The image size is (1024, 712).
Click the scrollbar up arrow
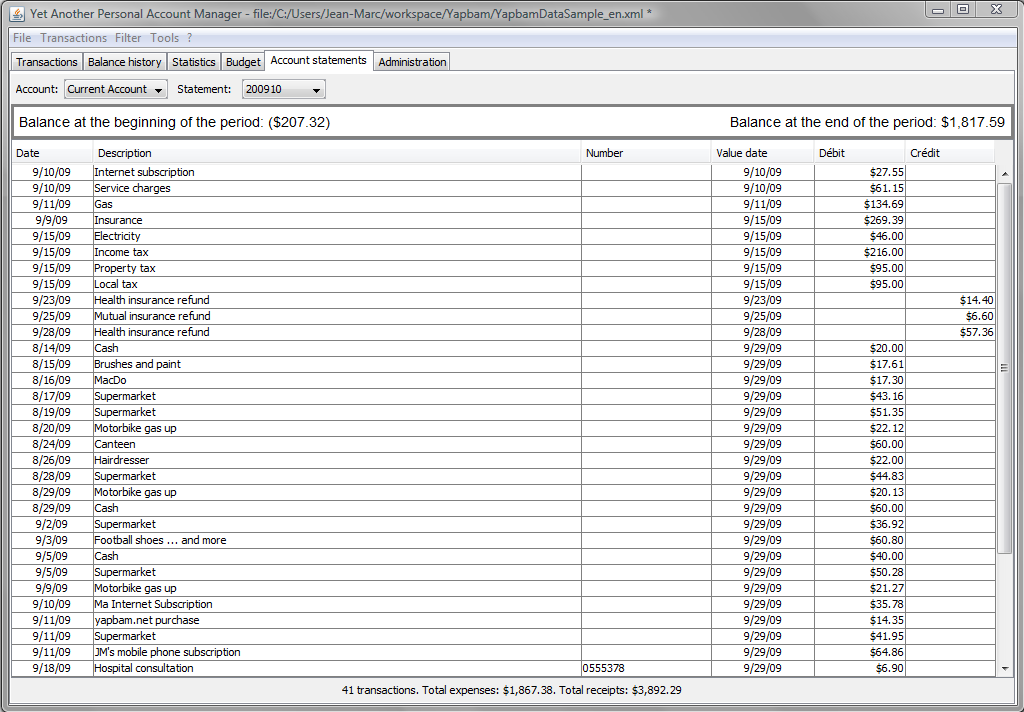click(x=1004, y=174)
